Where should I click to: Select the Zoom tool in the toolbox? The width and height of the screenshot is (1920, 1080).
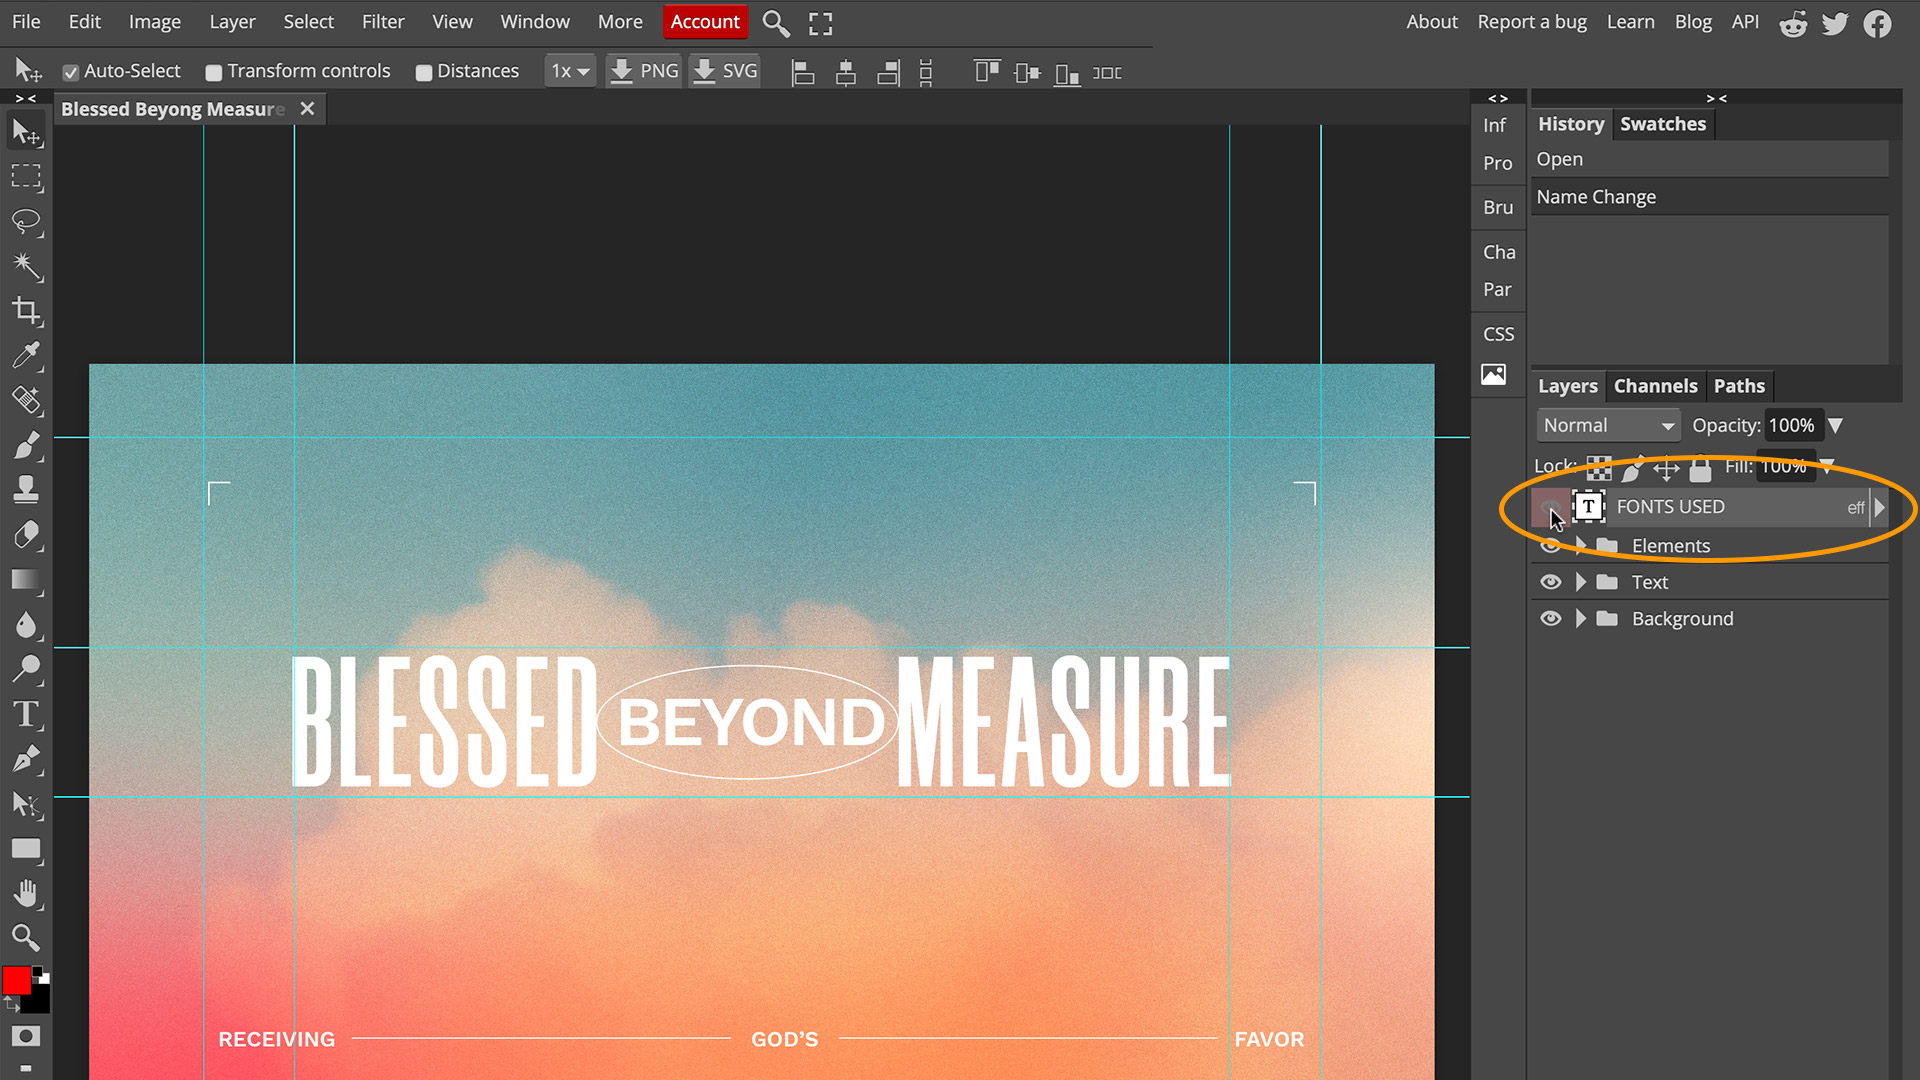26,937
